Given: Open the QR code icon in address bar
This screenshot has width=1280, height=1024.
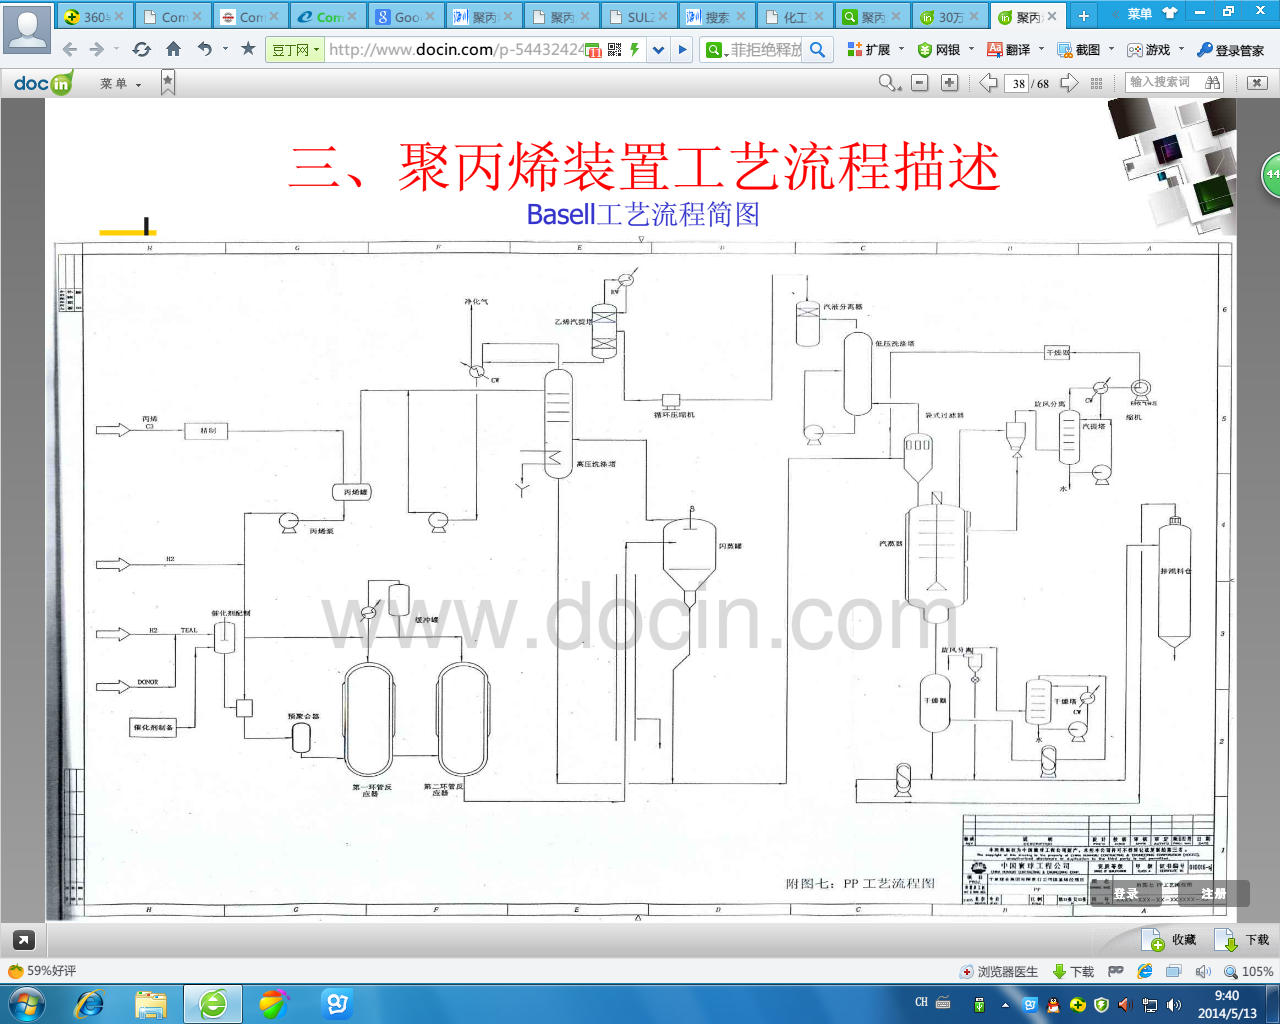Looking at the screenshot, I should (x=614, y=49).
